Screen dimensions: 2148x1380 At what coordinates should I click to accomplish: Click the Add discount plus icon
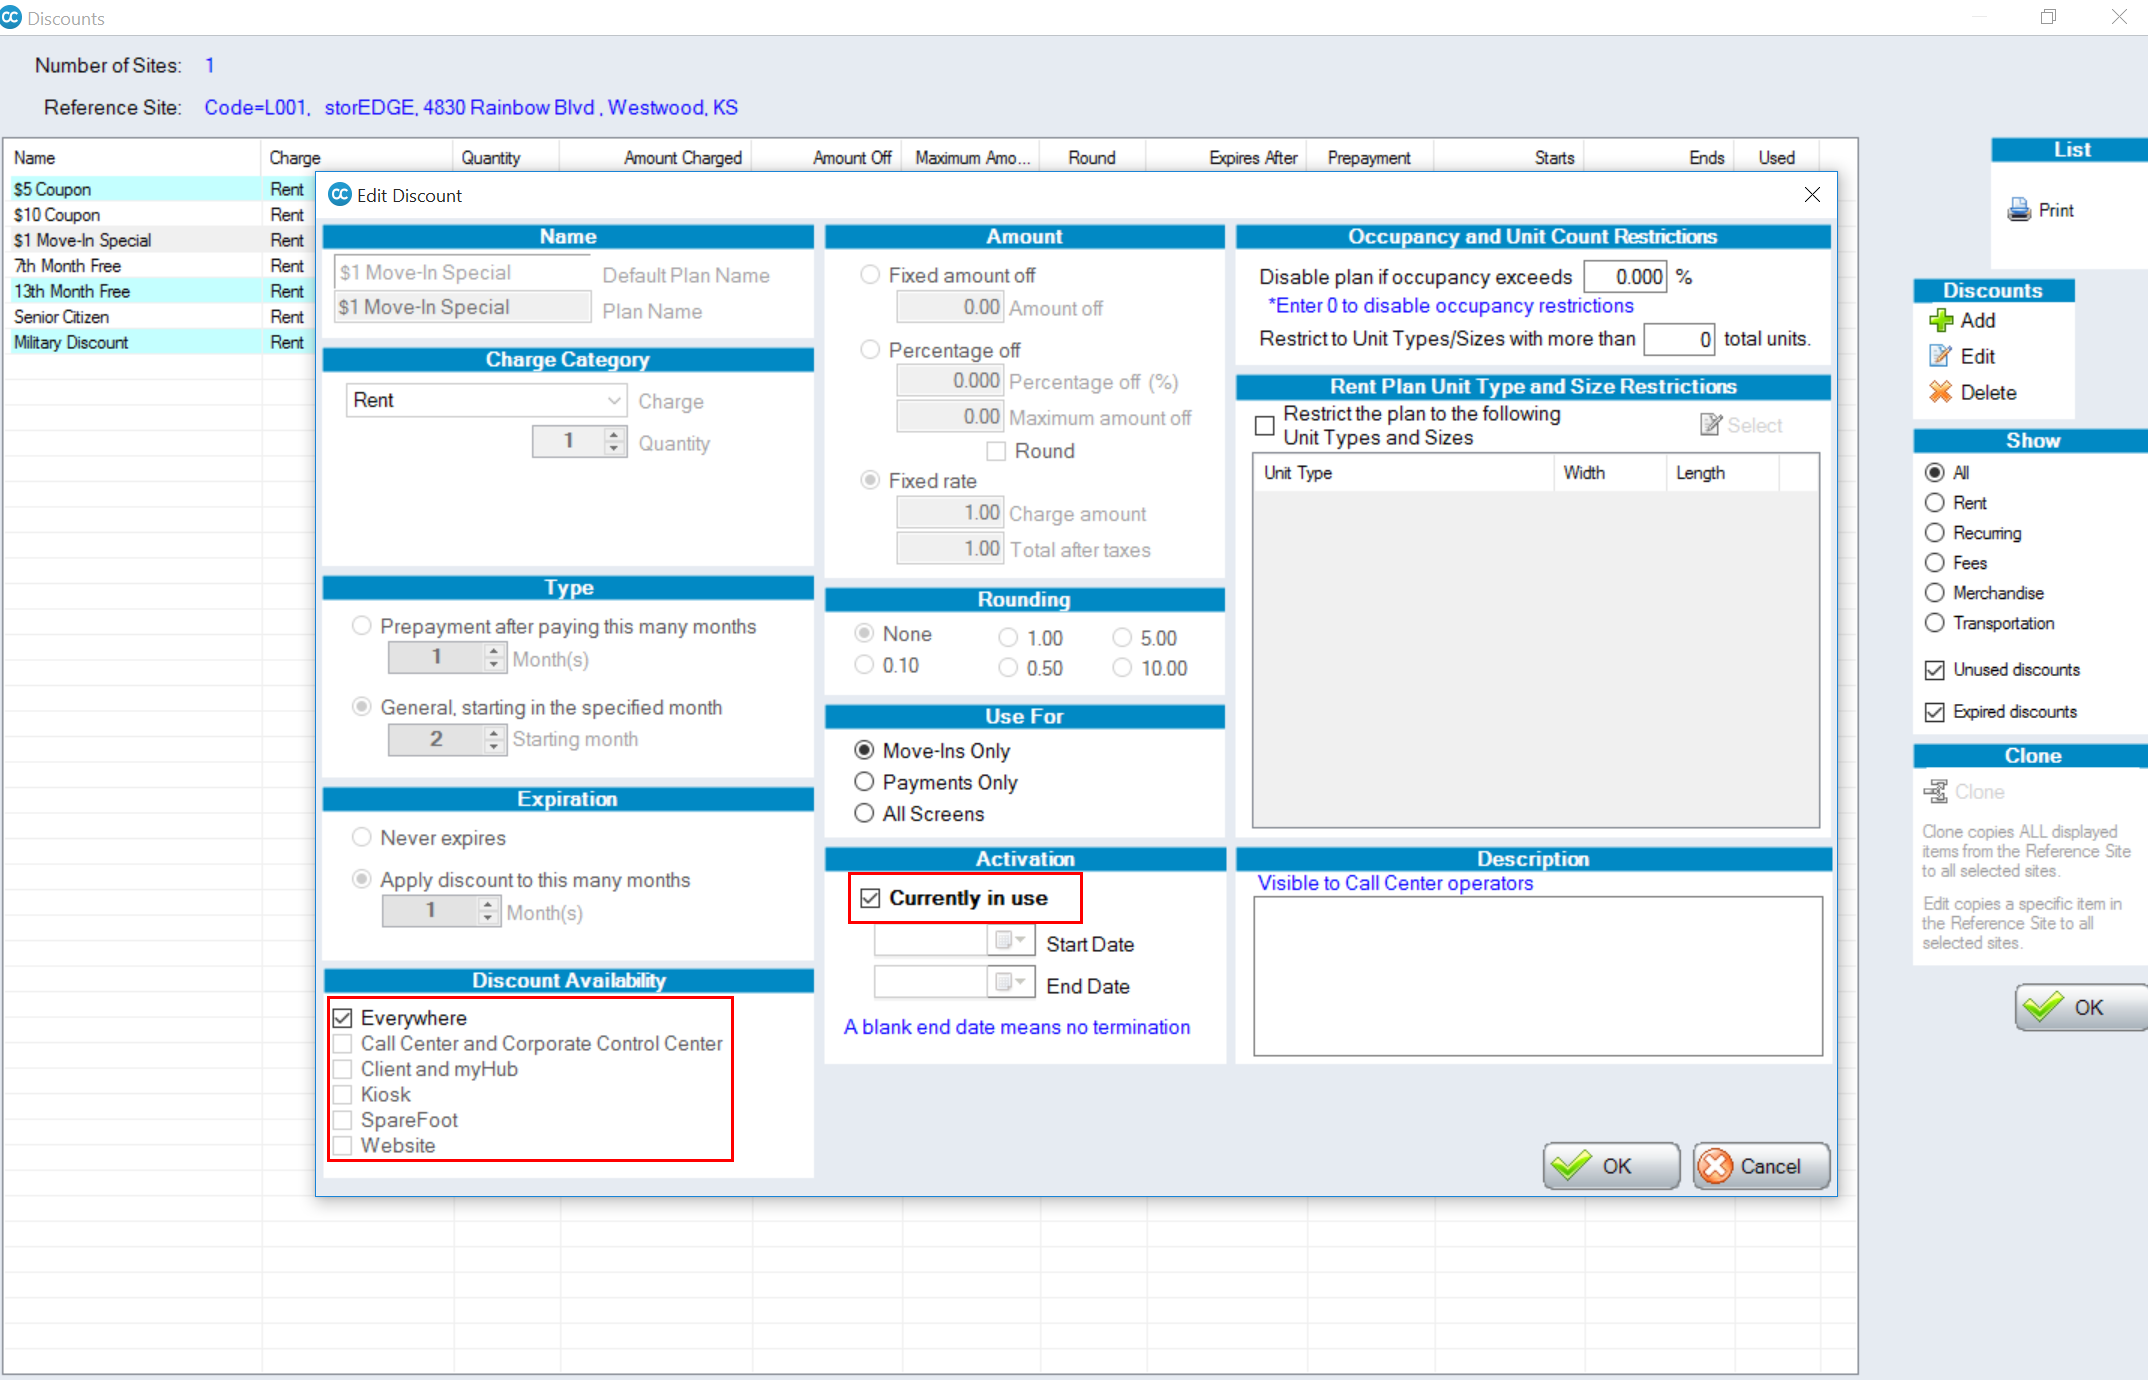click(x=1940, y=320)
